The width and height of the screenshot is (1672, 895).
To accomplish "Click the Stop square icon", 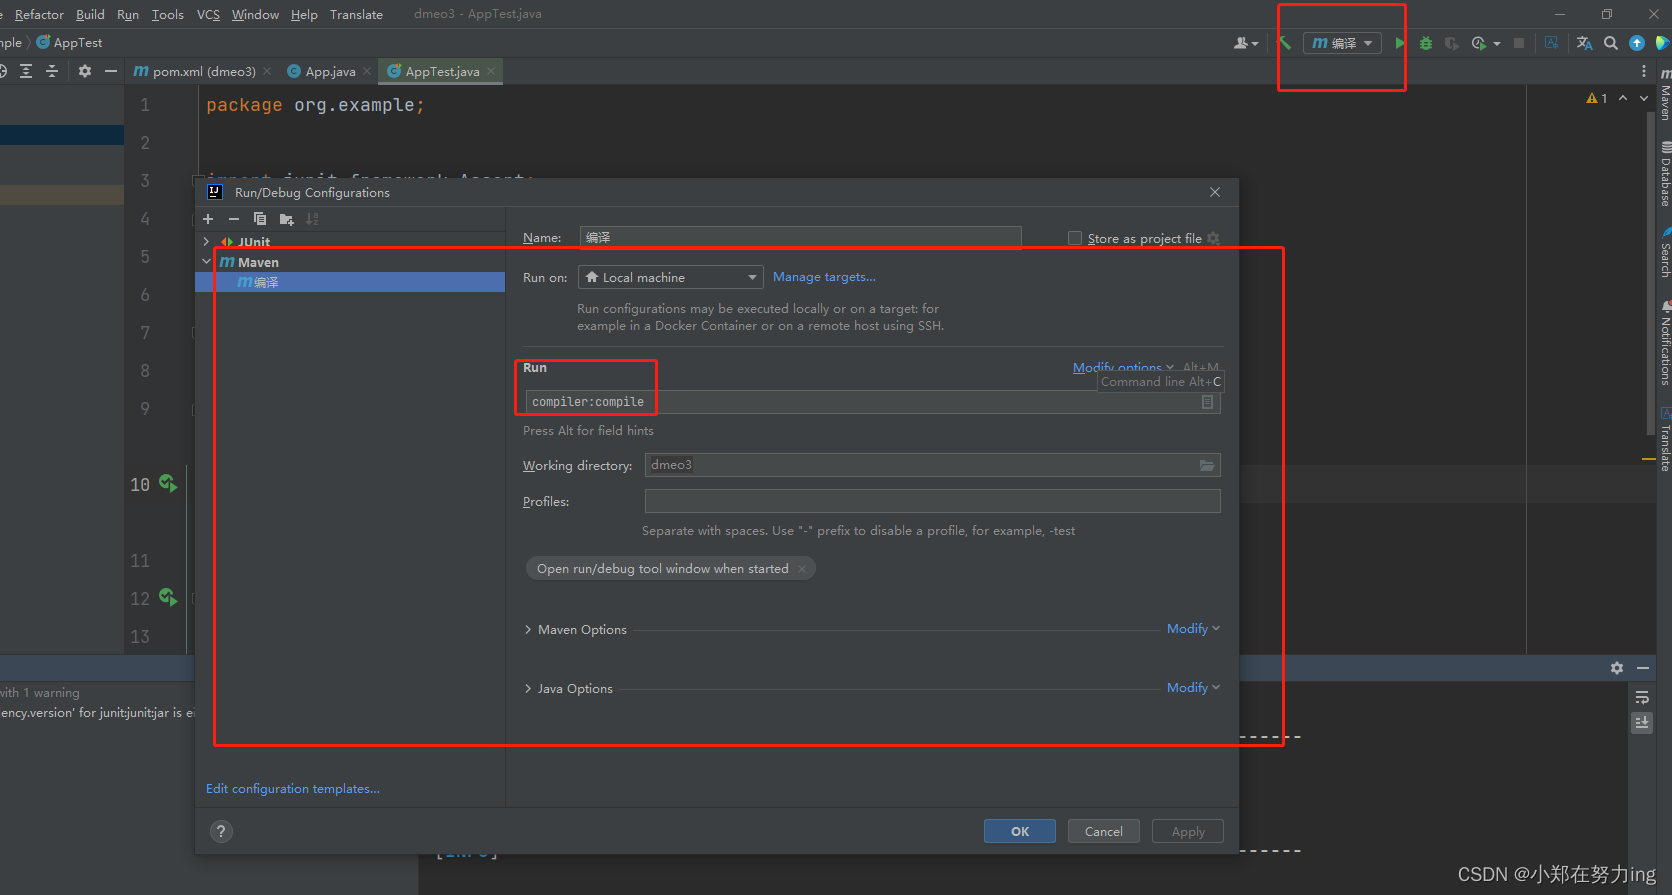I will pos(1519,43).
